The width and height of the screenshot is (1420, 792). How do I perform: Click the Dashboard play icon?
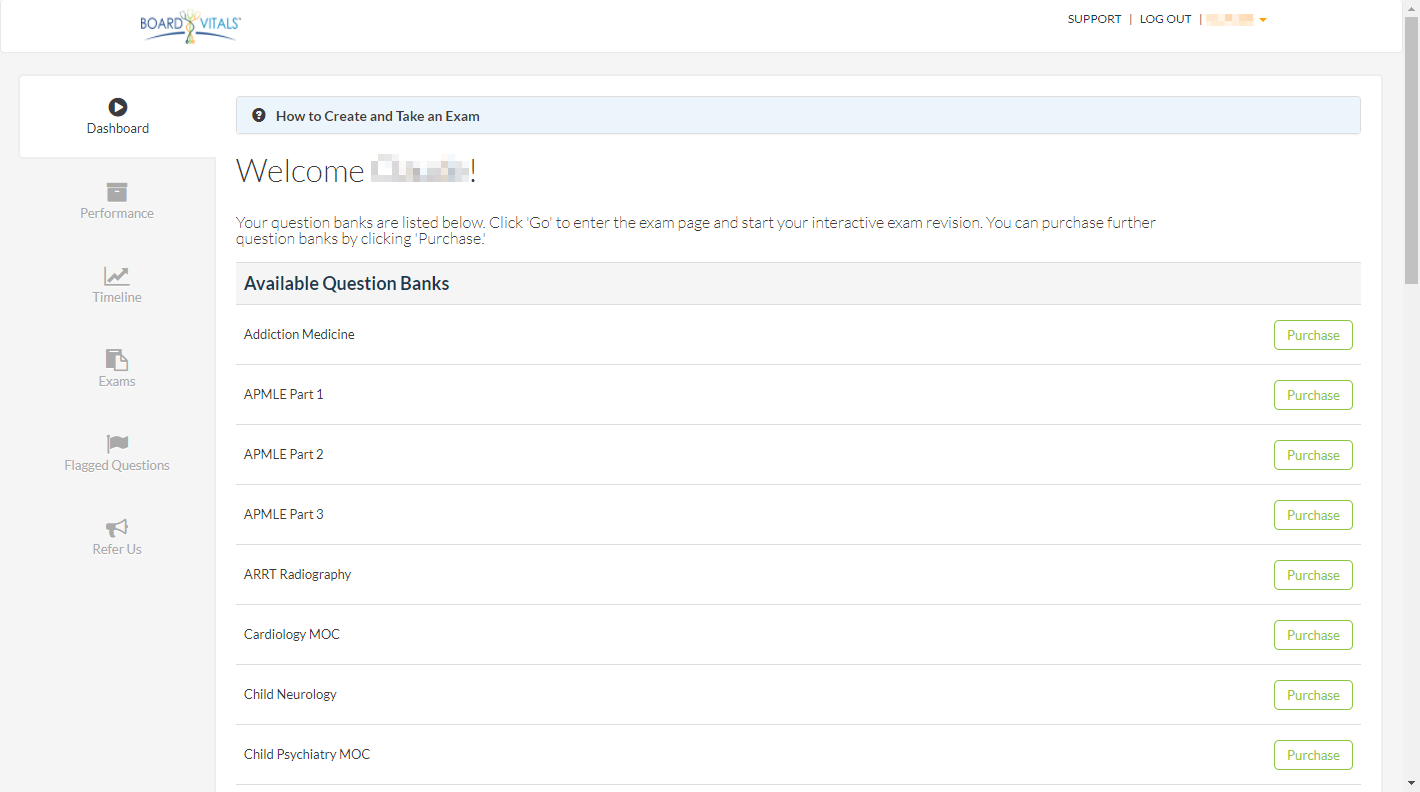pos(118,107)
